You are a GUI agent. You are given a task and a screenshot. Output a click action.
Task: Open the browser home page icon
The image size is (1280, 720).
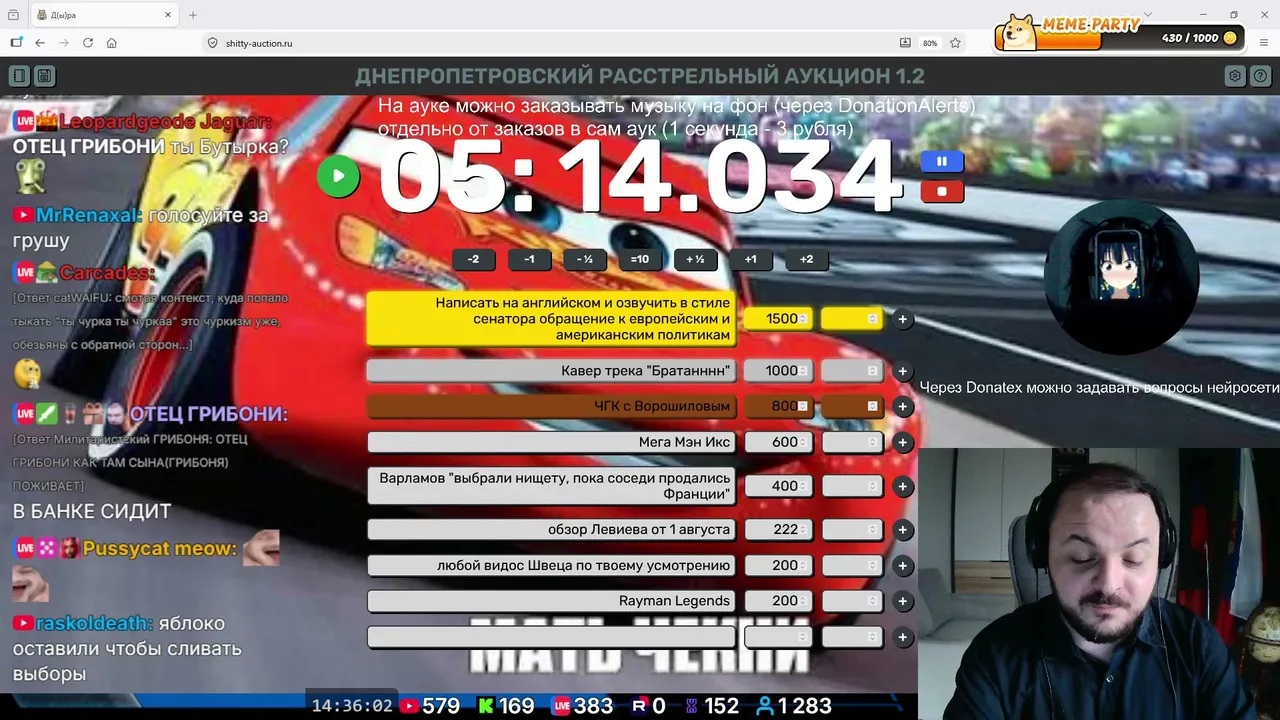click(112, 43)
